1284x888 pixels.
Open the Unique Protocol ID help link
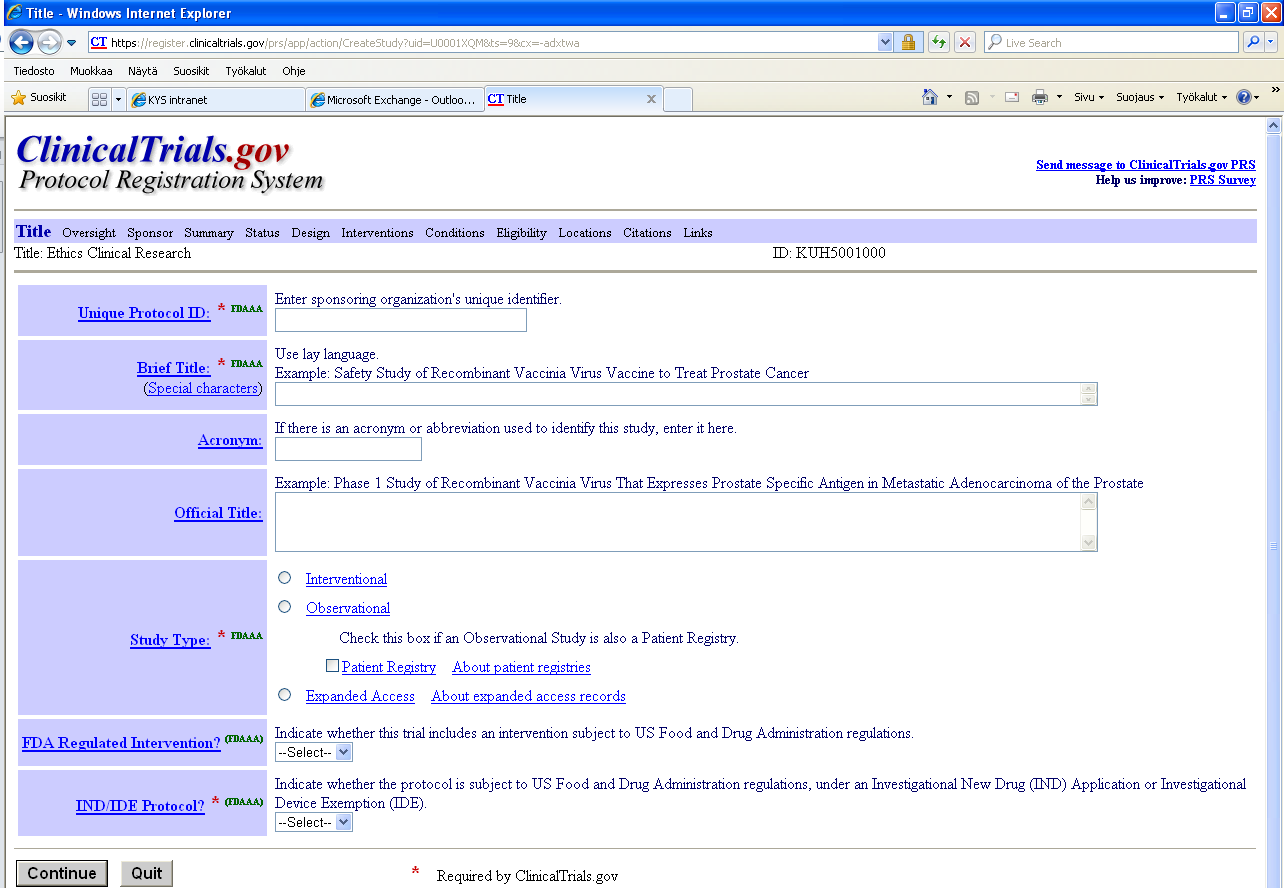tap(144, 313)
